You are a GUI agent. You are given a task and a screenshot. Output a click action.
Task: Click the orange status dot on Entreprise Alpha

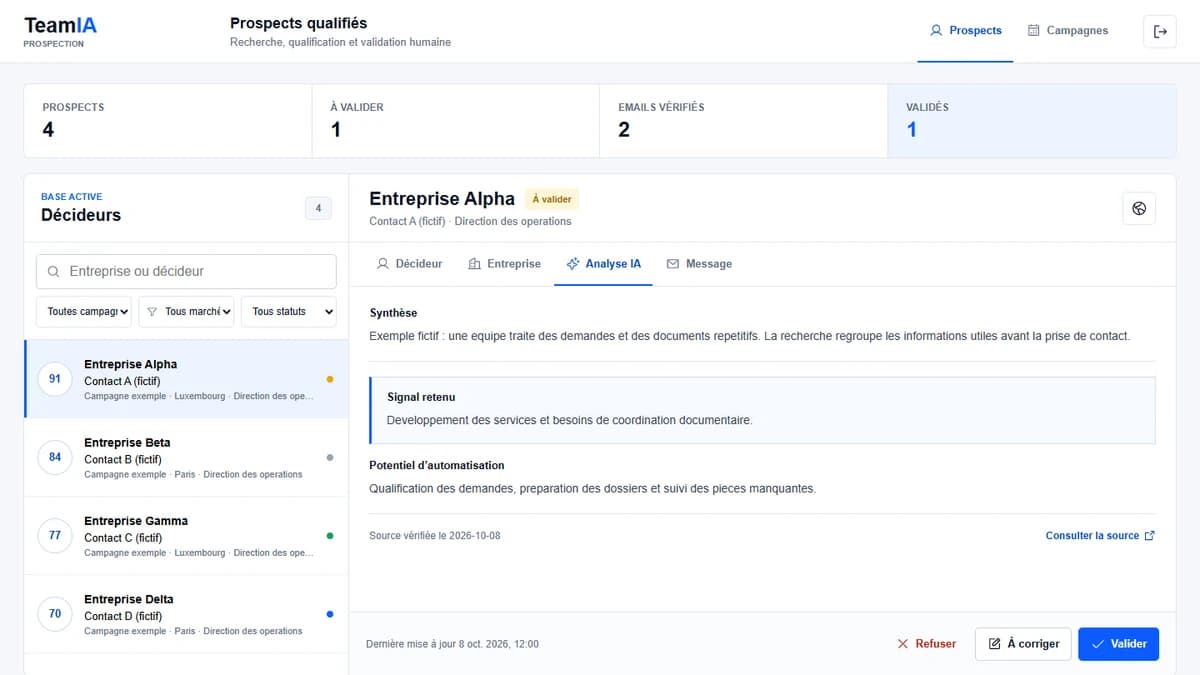(x=330, y=379)
